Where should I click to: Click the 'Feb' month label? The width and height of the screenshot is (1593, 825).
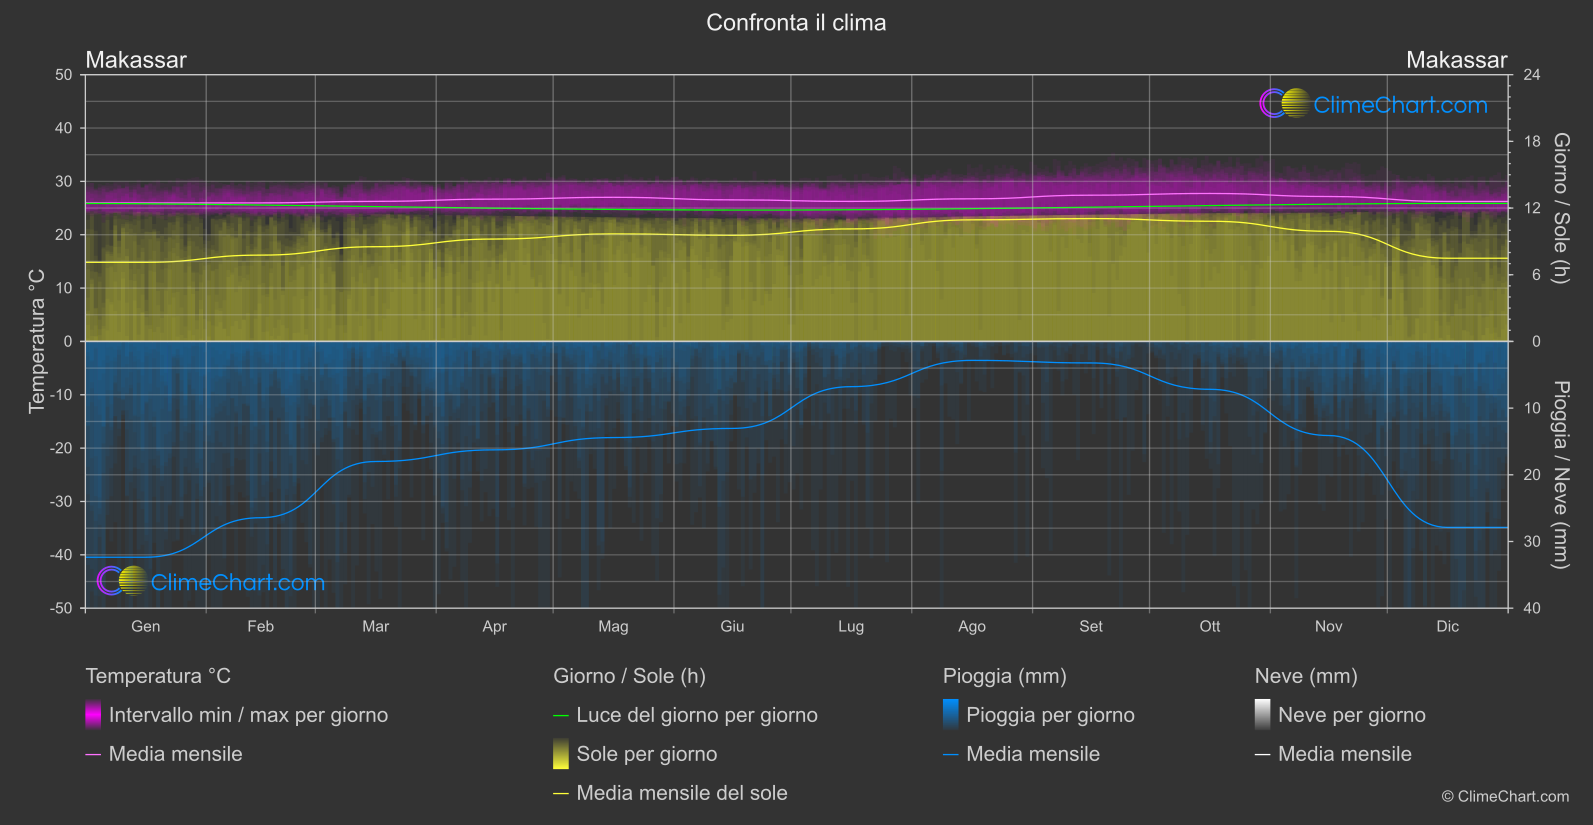[x=260, y=626]
